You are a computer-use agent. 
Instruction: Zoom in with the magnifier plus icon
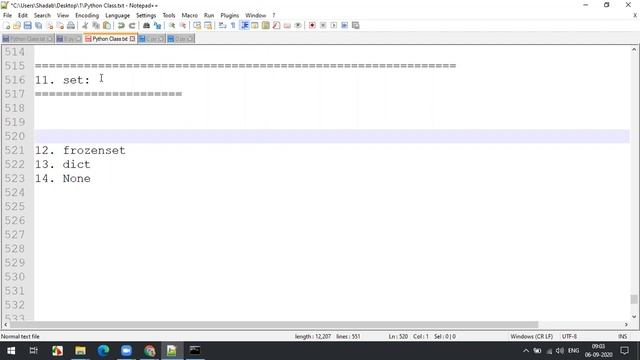[x=172, y=25]
